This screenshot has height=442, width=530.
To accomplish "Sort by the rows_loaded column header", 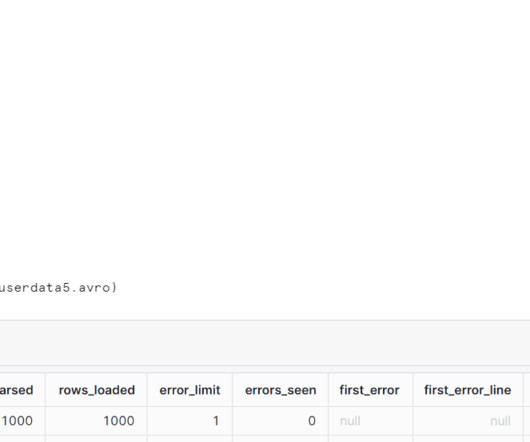I will (x=97, y=390).
